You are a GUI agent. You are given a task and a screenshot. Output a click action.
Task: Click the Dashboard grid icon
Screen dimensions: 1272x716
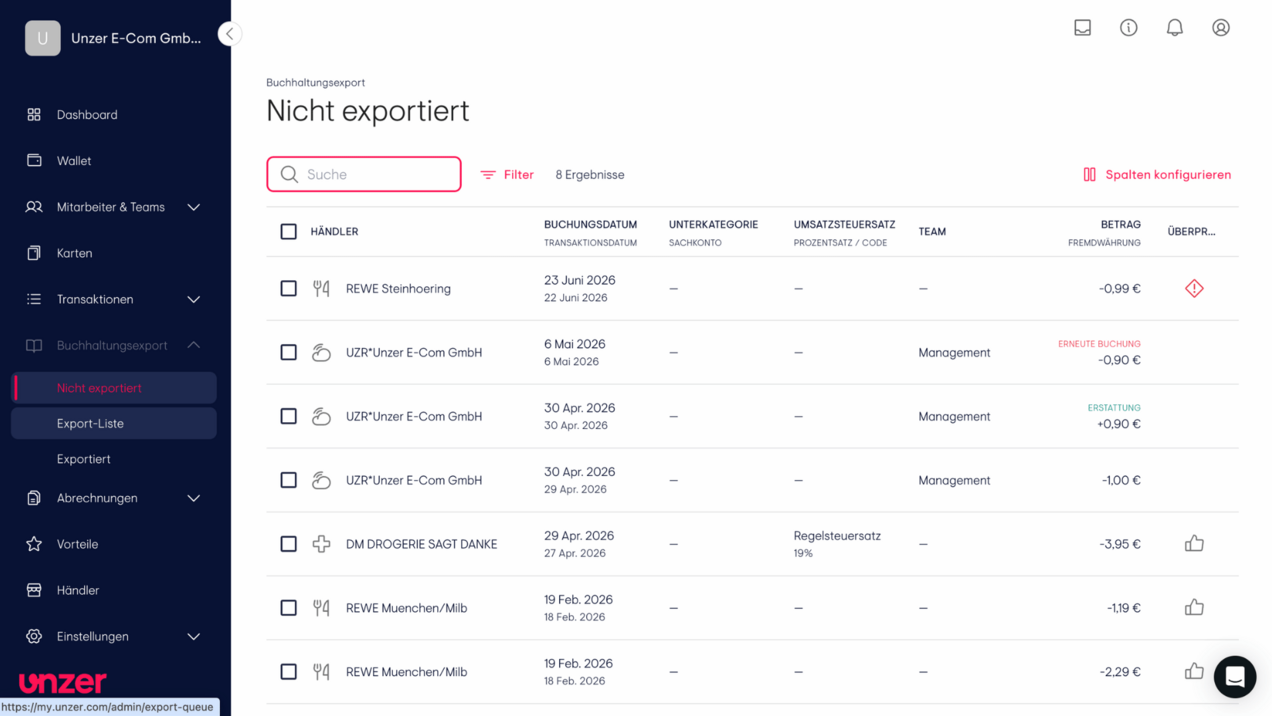(34, 115)
